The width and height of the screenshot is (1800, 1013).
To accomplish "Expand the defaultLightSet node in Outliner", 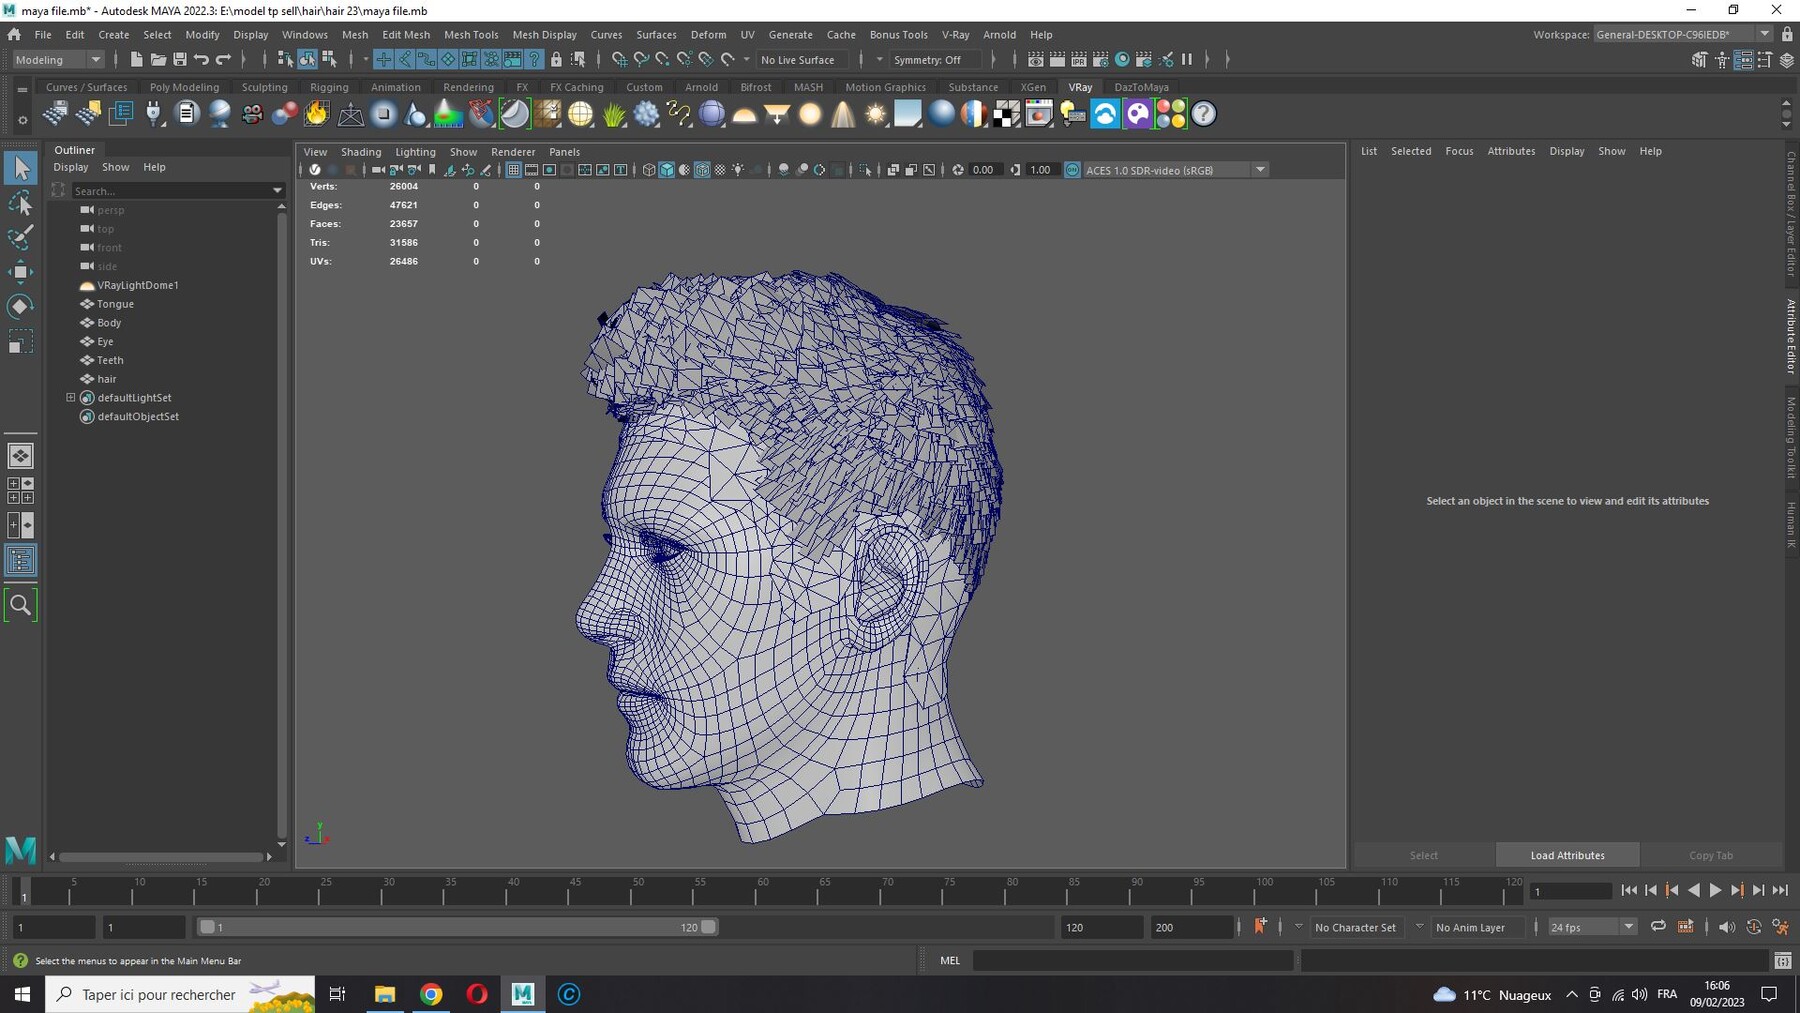I will click(71, 398).
